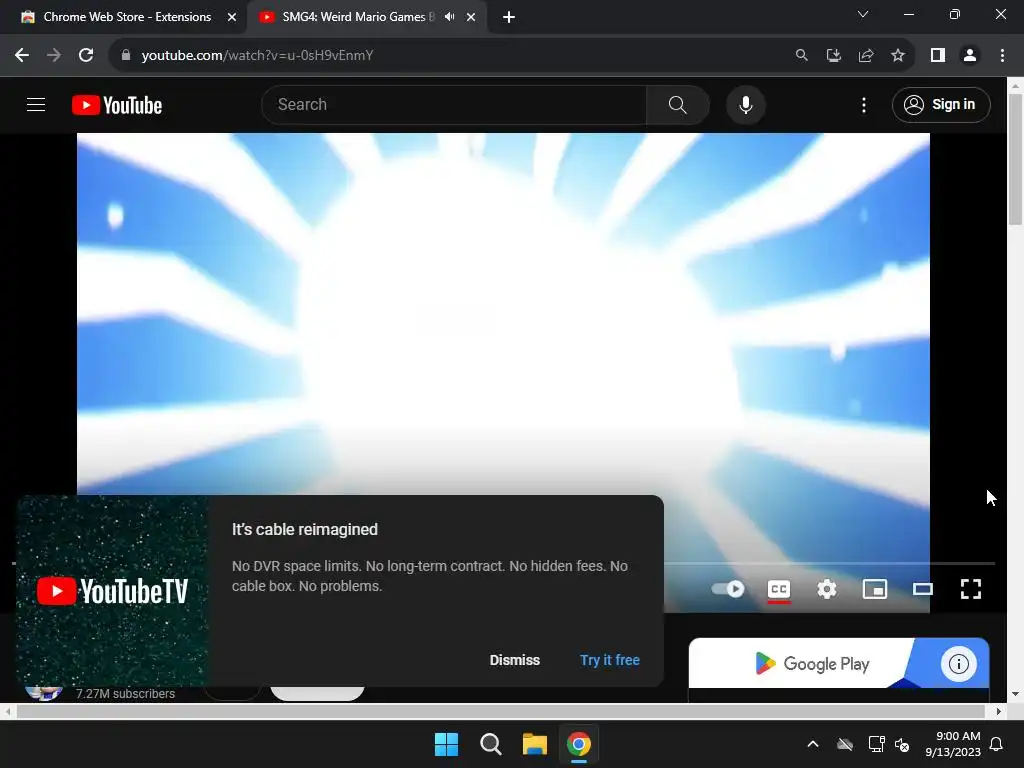The width and height of the screenshot is (1024, 768).
Task: Click the 7.27M subscribers text
Action: click(125, 694)
